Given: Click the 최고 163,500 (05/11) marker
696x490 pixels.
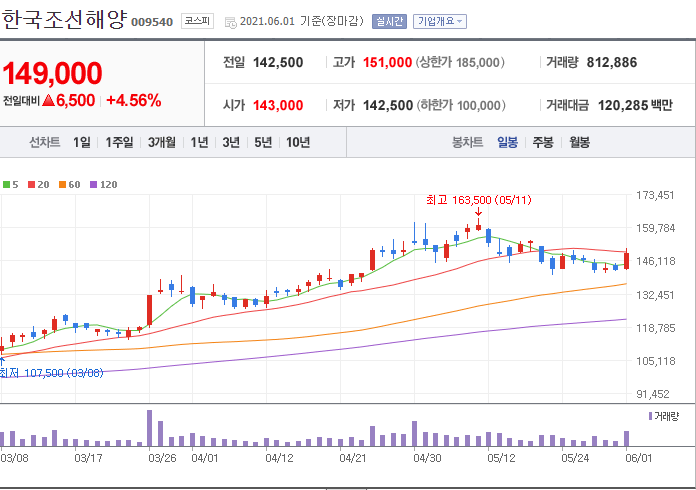Looking at the screenshot, I should coord(478,200).
